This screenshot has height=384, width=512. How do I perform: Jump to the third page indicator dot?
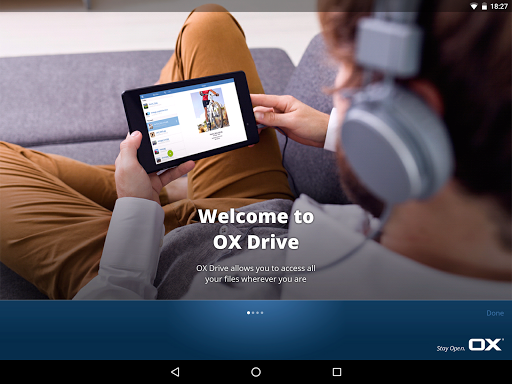tap(257, 313)
